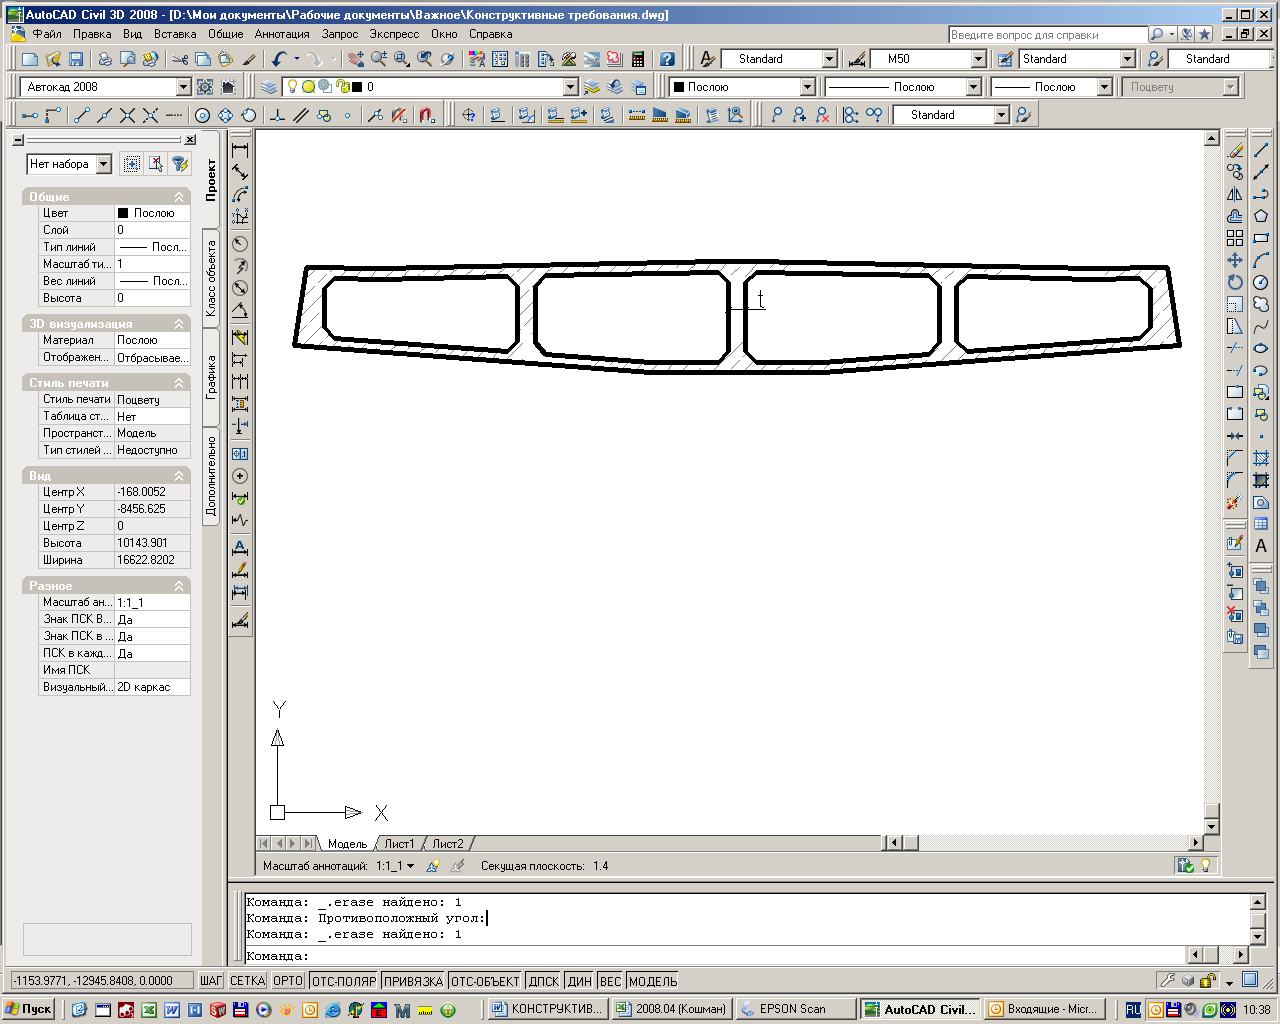Click the Match Properties brush icon

point(250,59)
